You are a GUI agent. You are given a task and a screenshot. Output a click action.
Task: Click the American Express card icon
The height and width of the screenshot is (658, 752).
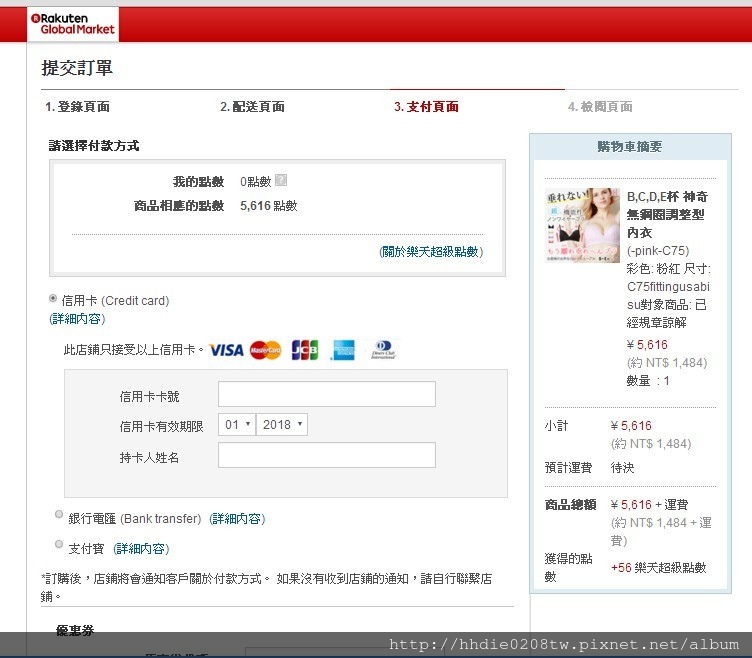tap(343, 350)
